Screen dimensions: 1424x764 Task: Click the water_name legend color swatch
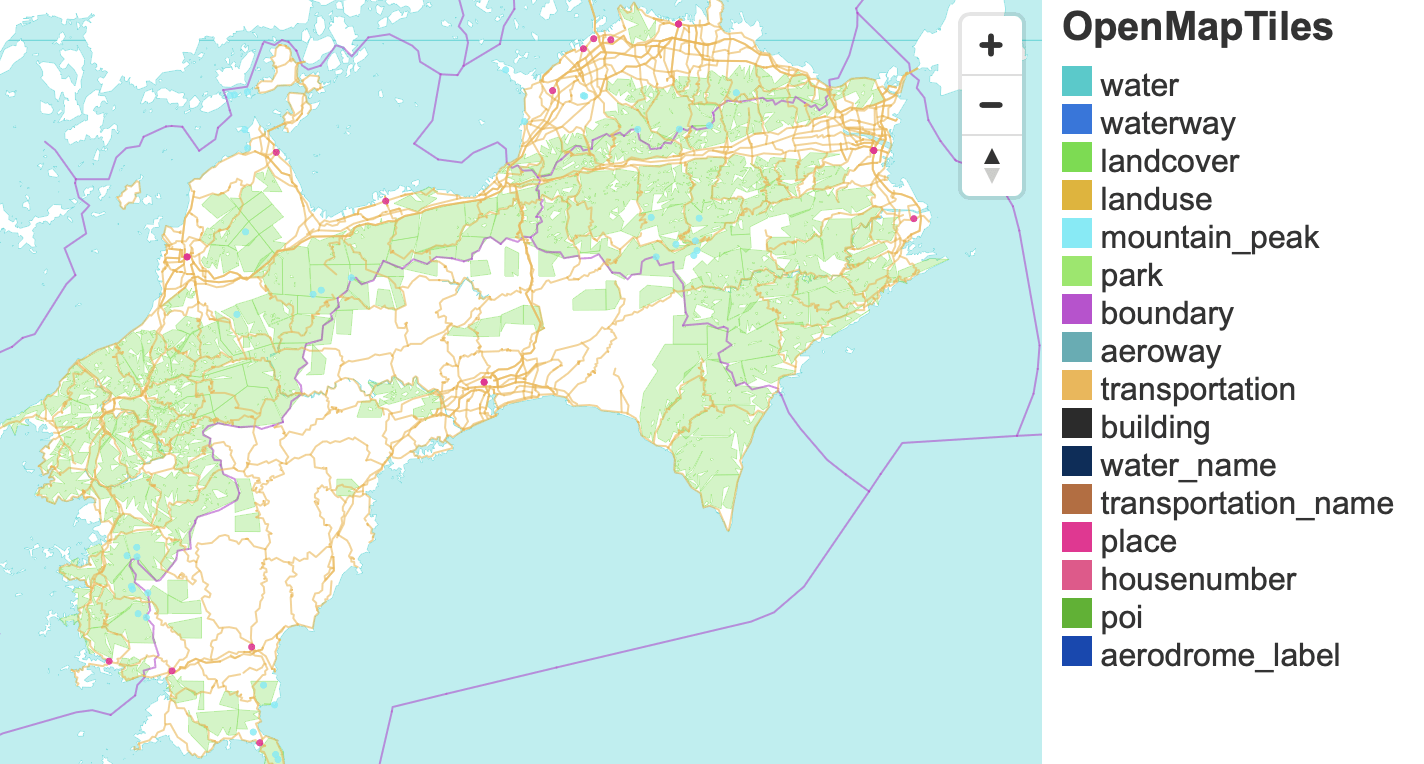1077,462
